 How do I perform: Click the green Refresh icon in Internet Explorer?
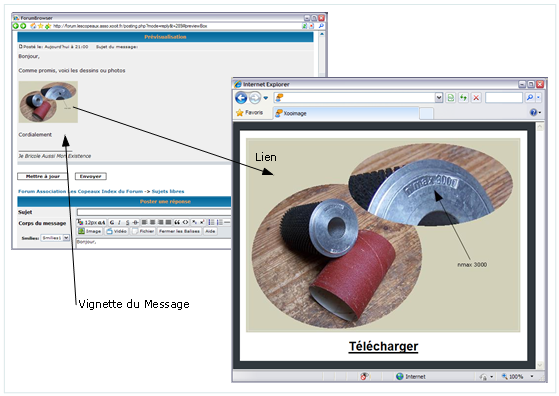pyautogui.click(x=463, y=97)
